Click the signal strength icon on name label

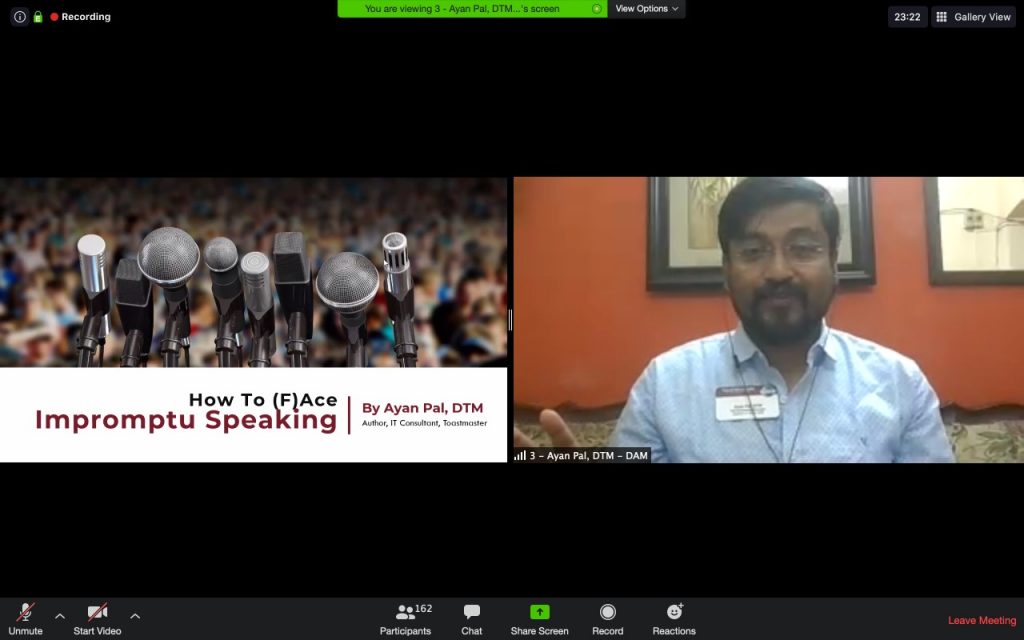(520, 455)
